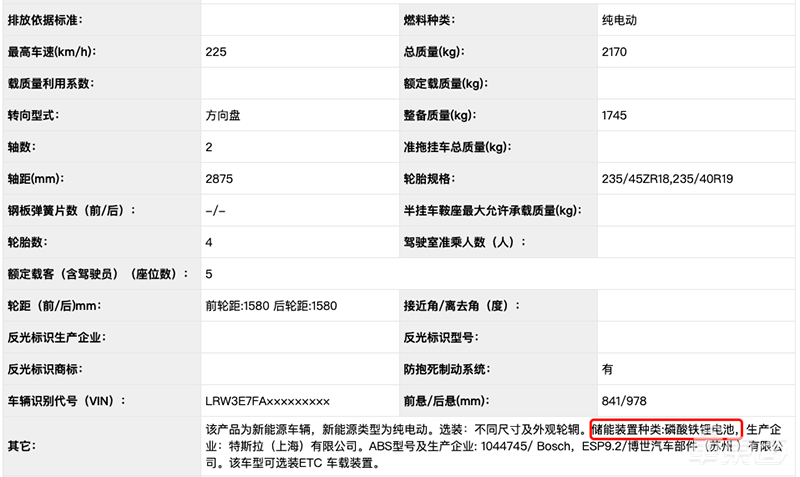Select the label 额定载质量(kg):

click(445, 84)
